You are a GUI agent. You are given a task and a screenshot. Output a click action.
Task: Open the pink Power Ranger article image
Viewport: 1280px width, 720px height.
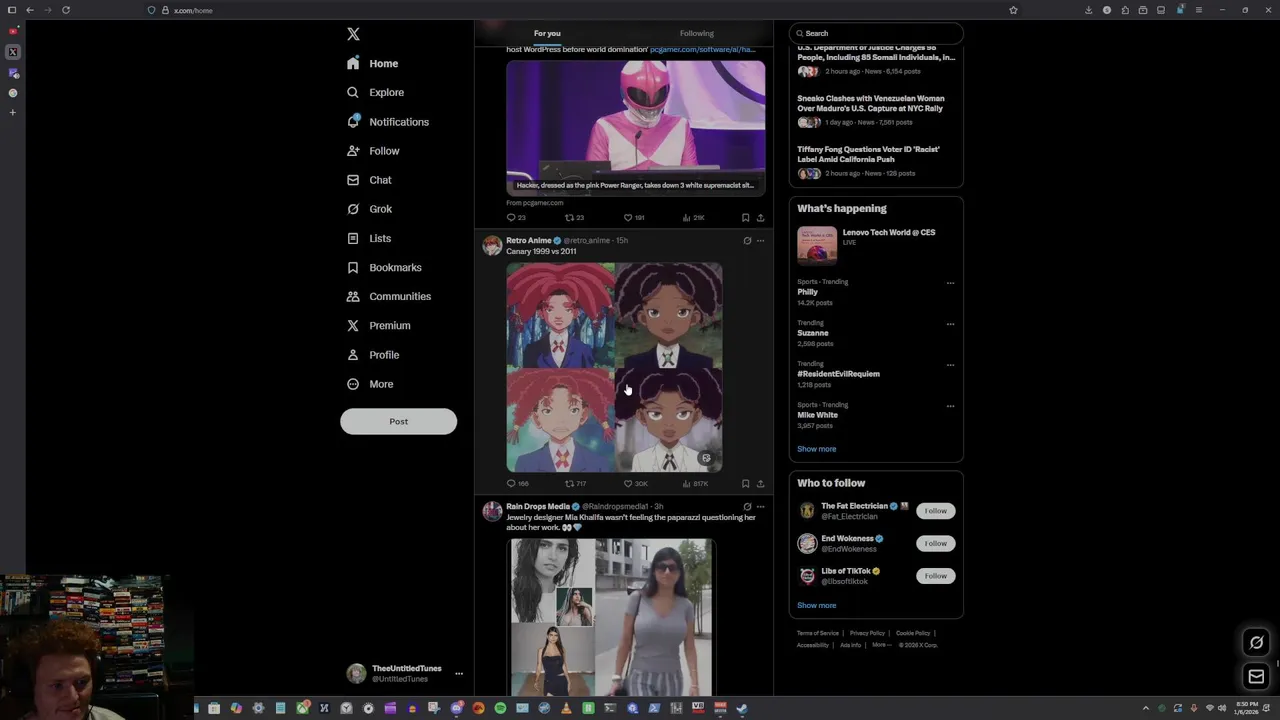pos(636,127)
